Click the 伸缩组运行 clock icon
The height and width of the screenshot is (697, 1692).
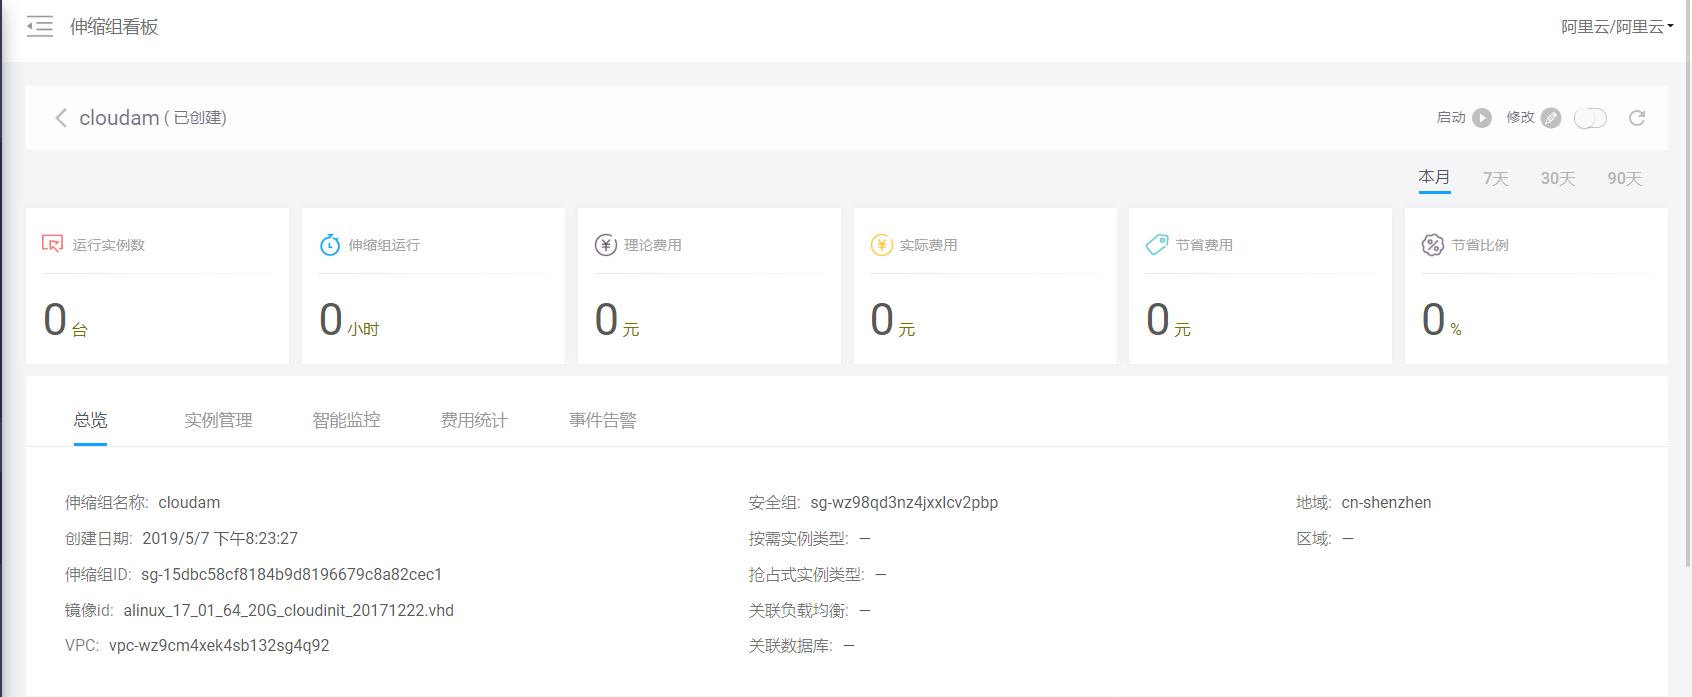(x=329, y=245)
